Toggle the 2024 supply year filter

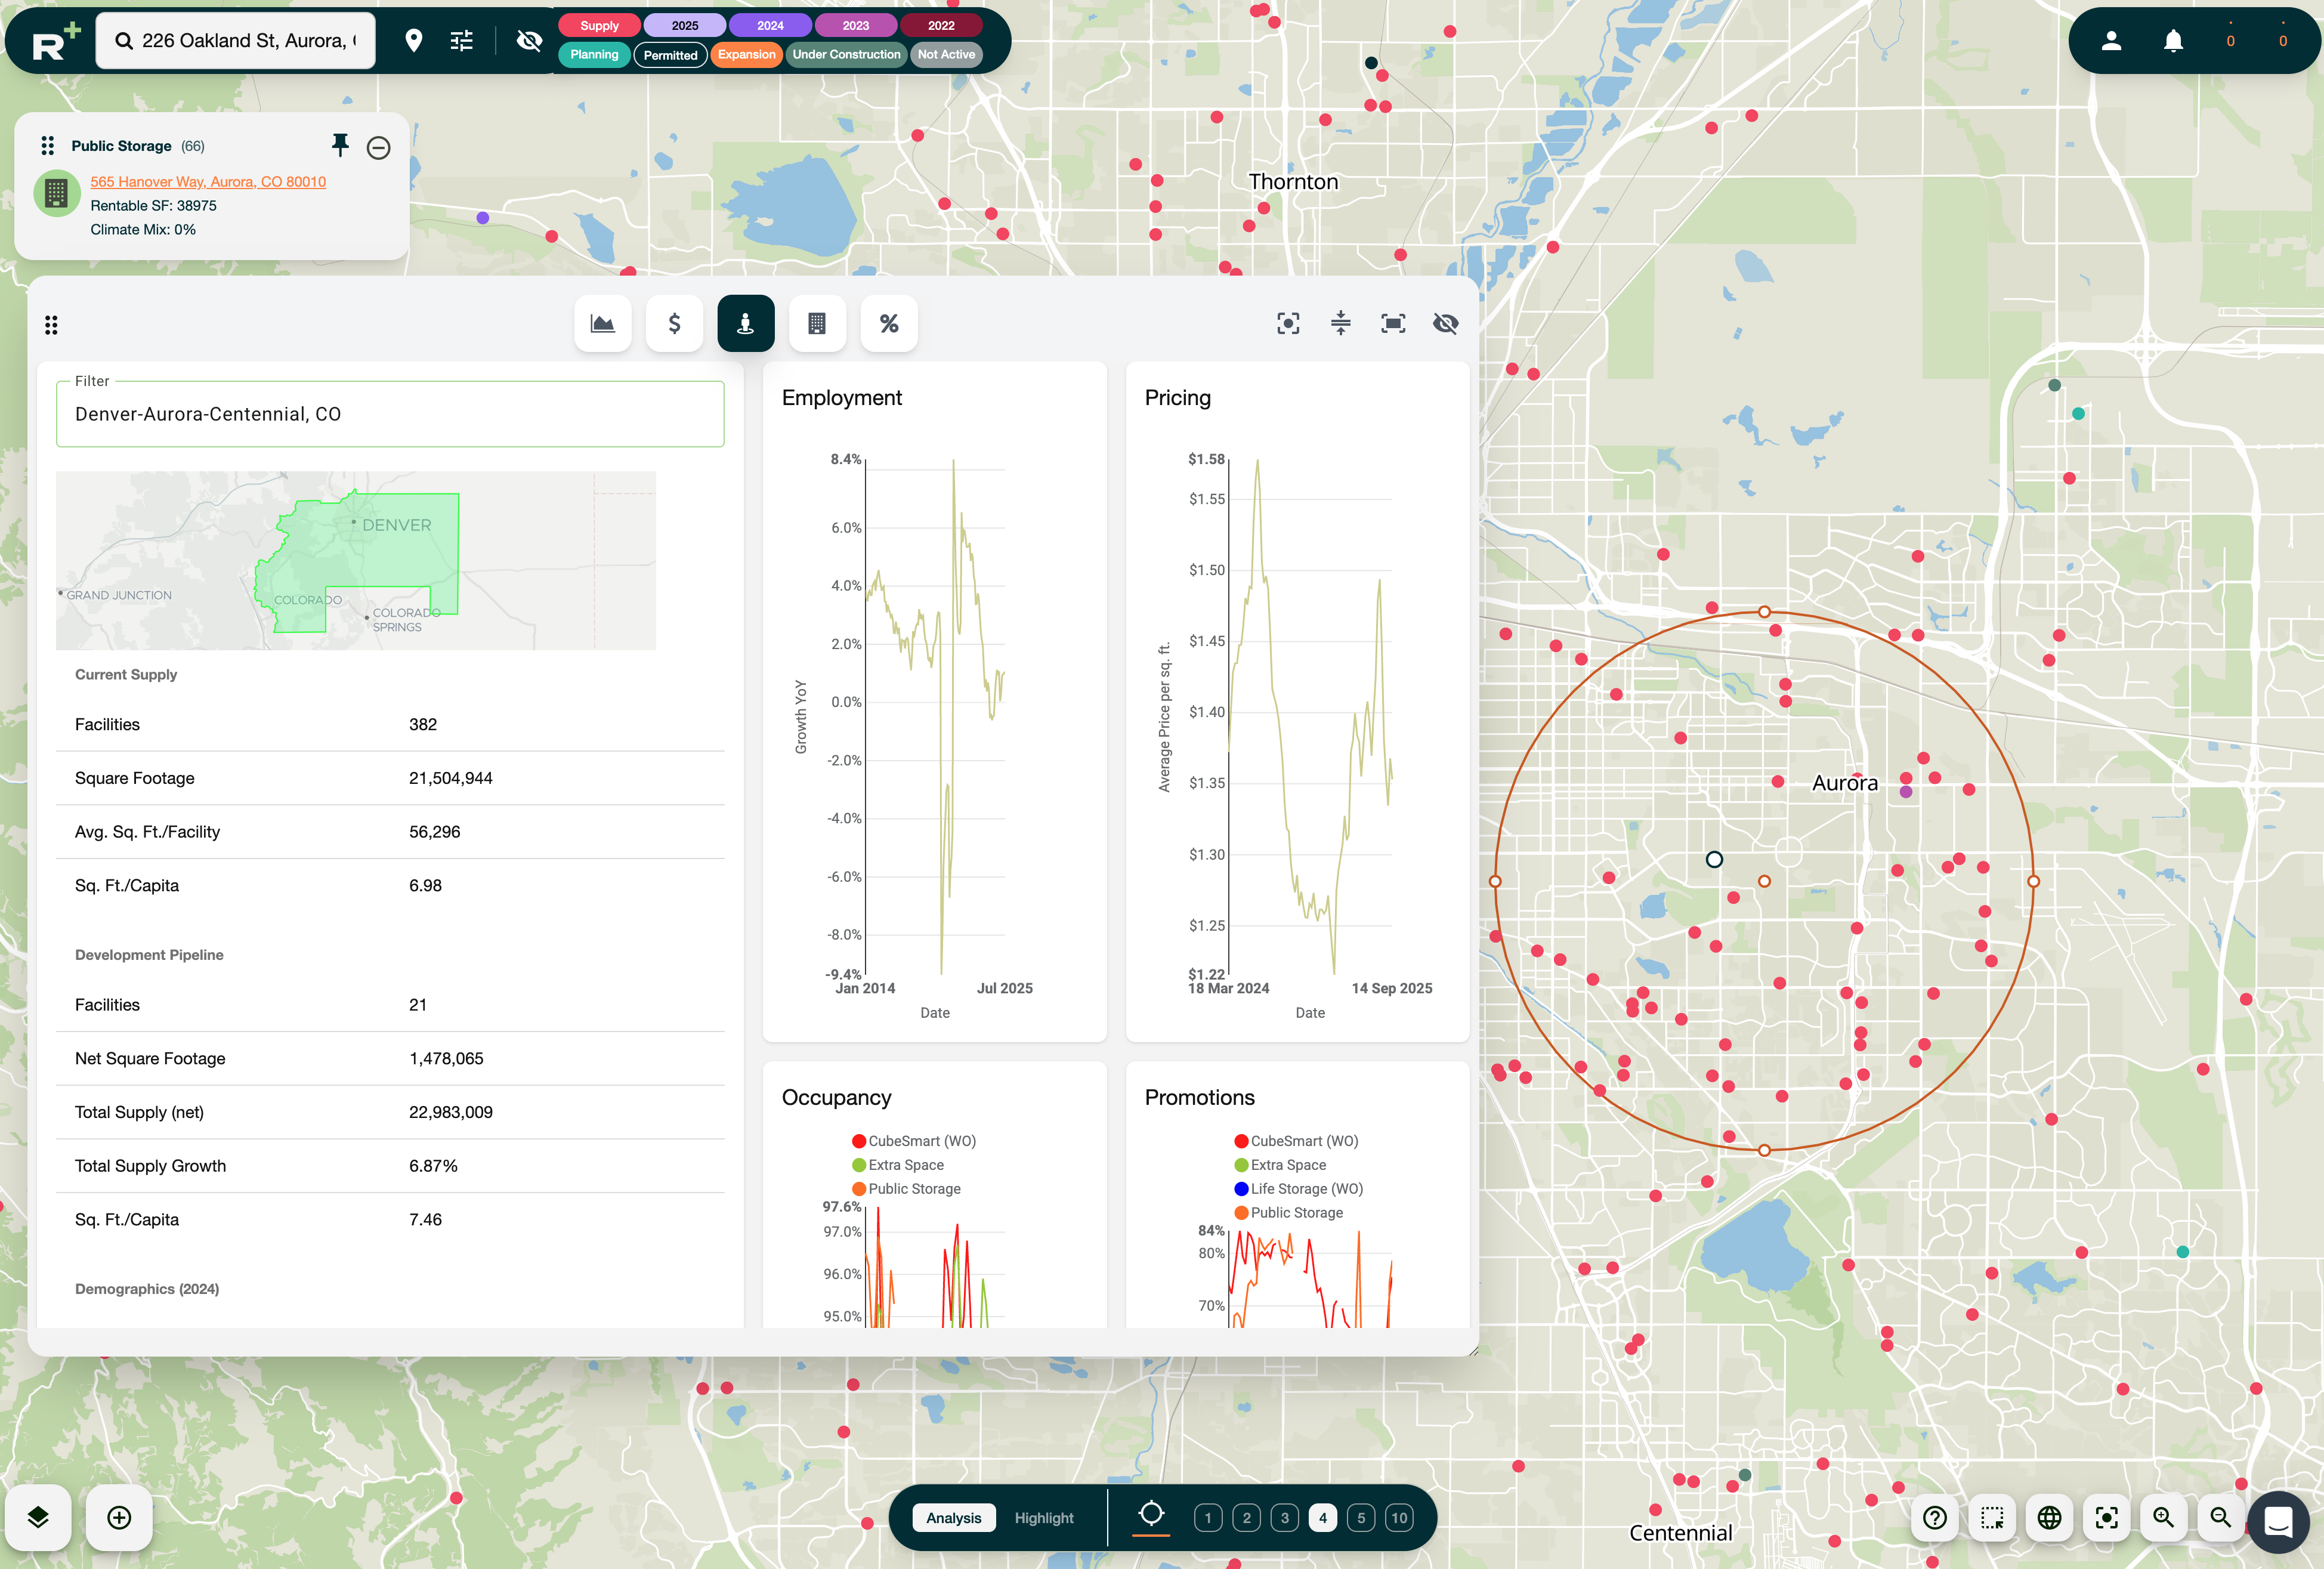(770, 25)
